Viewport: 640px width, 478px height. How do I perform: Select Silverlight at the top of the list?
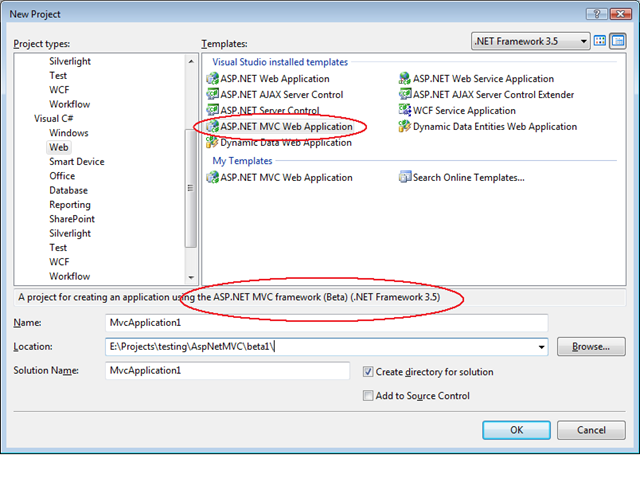[70, 61]
